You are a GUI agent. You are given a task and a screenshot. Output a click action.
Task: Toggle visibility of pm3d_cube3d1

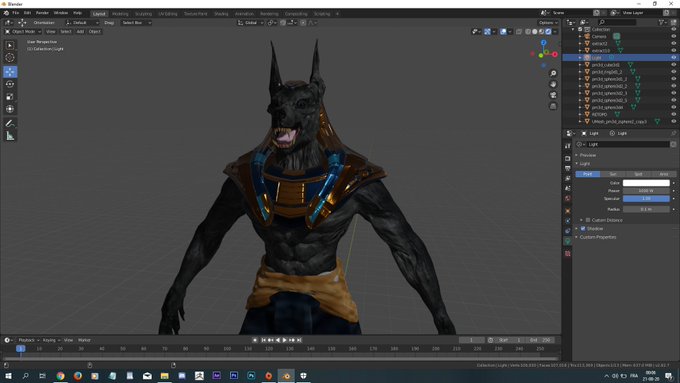[x=673, y=65]
